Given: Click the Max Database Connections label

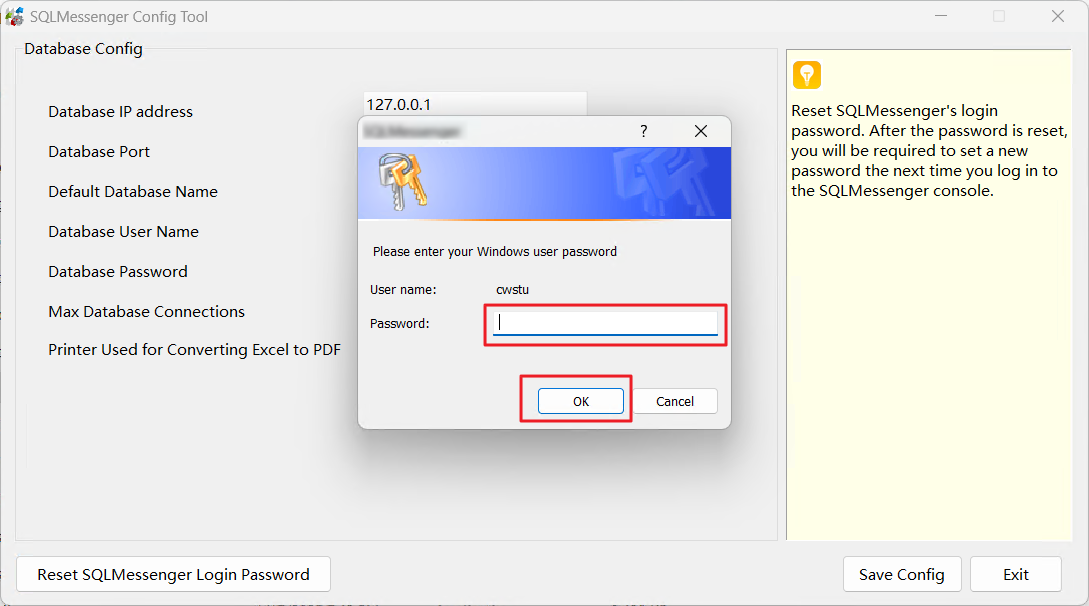Looking at the screenshot, I should [146, 312].
